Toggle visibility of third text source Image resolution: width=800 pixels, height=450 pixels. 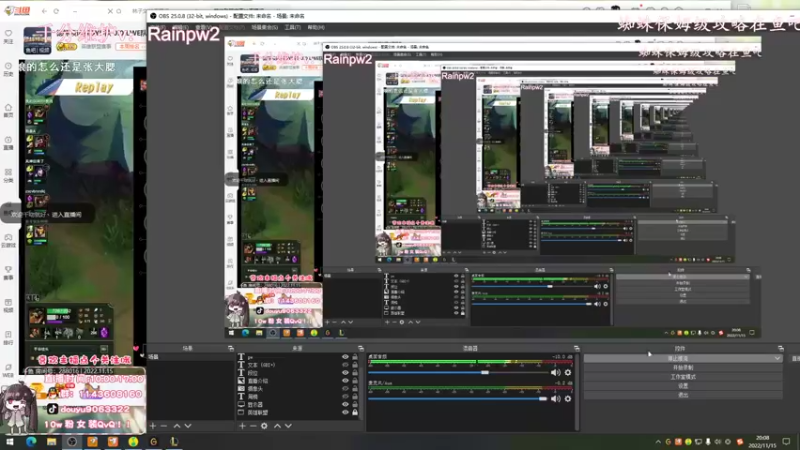(x=345, y=373)
